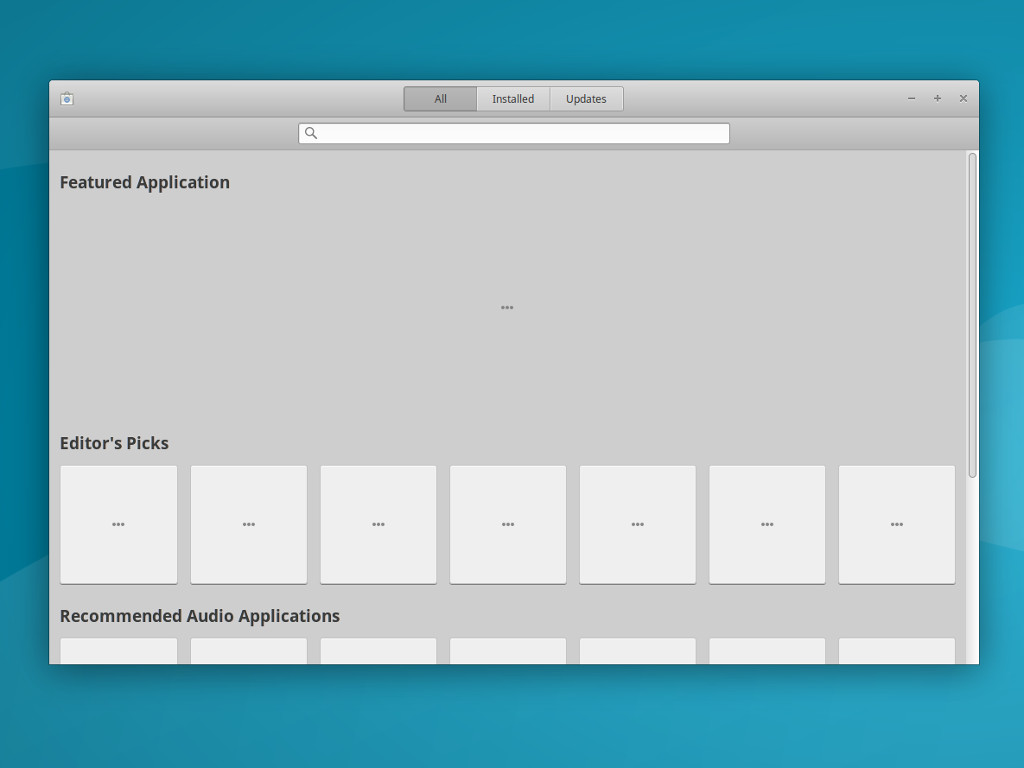Image resolution: width=1024 pixels, height=768 pixels.
Task: Show the Updates tab
Action: [x=586, y=99]
